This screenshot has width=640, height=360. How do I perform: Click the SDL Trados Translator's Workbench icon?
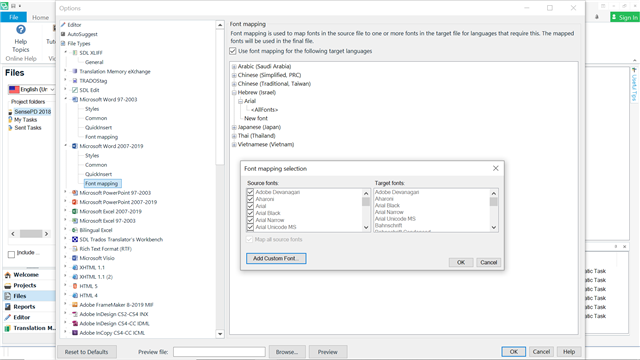point(75,240)
